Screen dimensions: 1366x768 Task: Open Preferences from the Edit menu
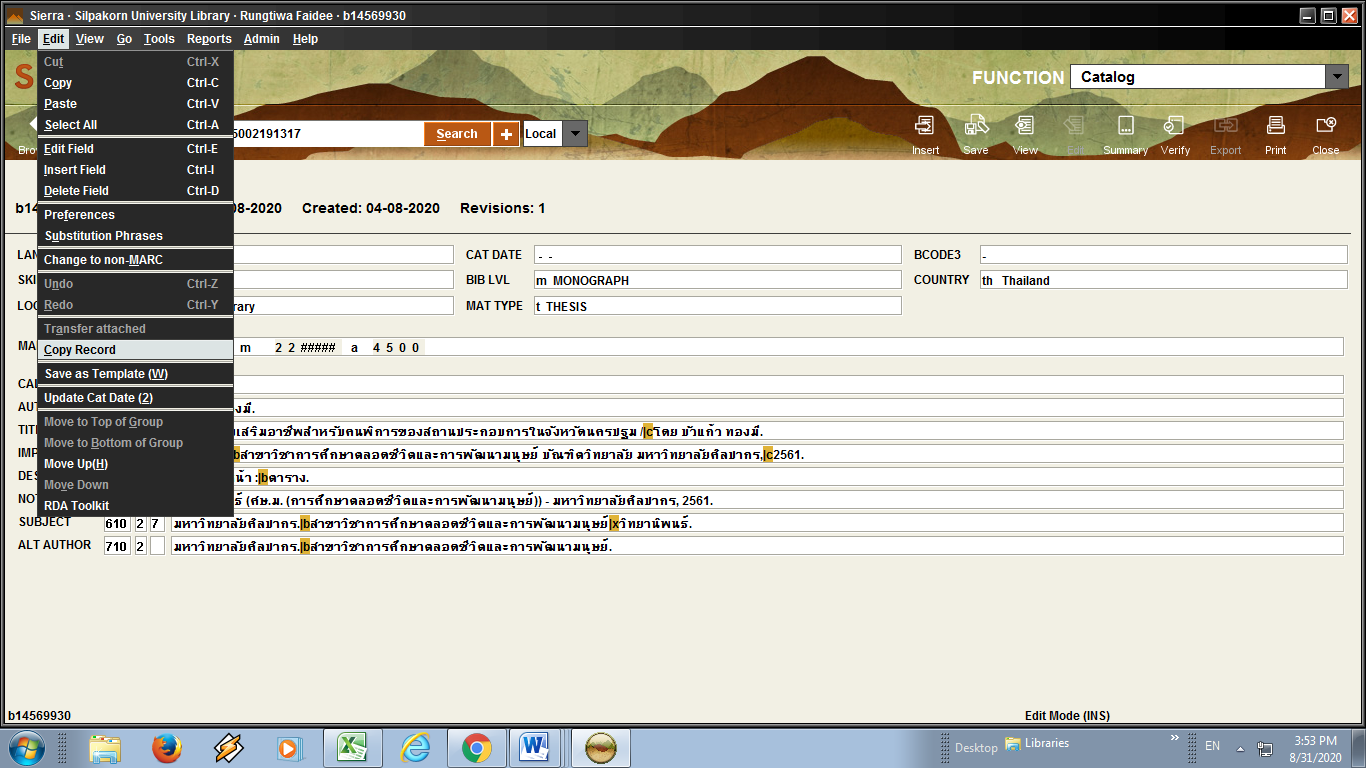tap(135, 215)
